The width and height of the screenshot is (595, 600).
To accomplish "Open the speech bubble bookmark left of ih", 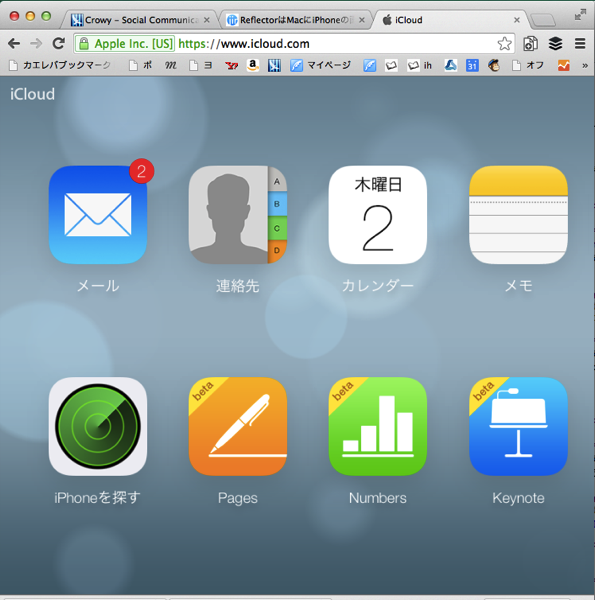I will [391, 66].
